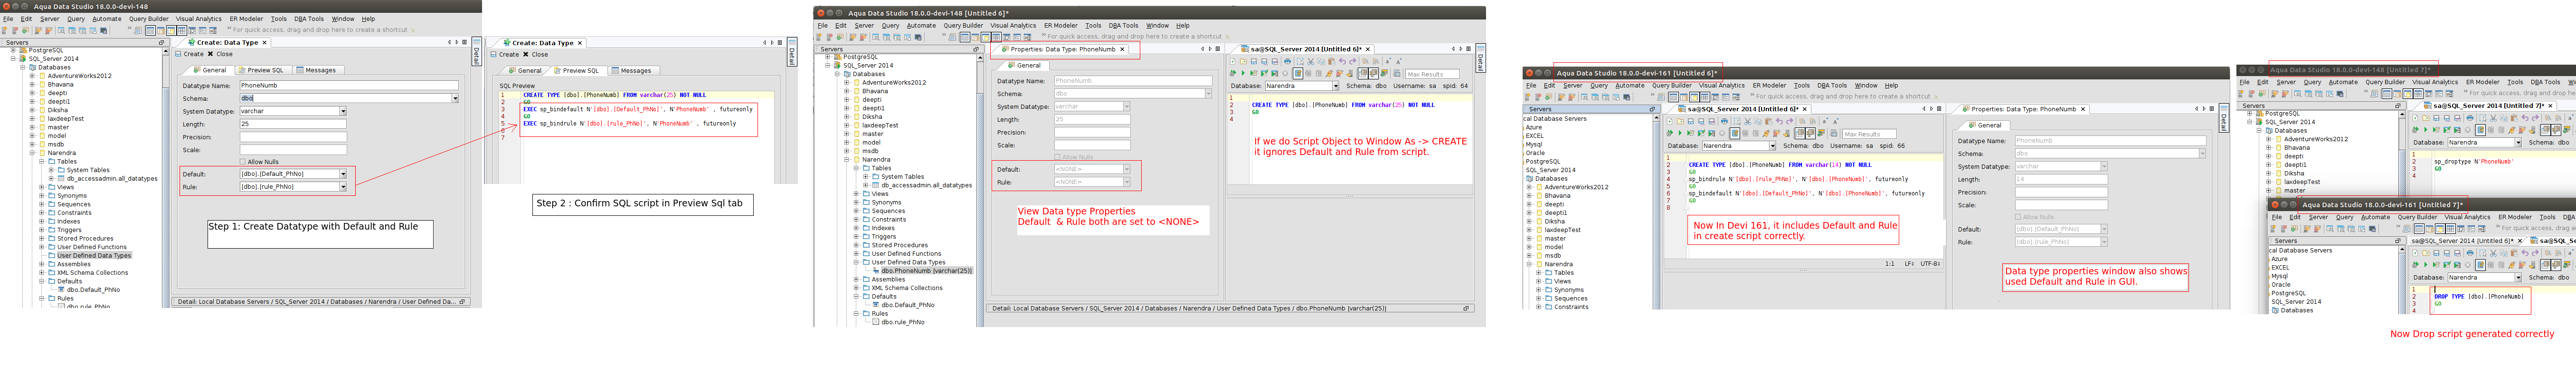Click Precision field in leftmost Create Data Type form

(x=293, y=137)
